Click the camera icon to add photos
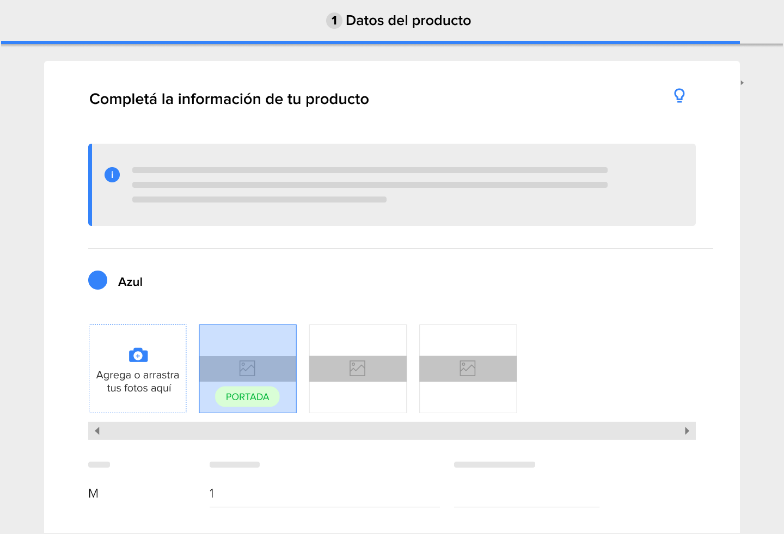Viewport: 784px width, 534px height. pyautogui.click(x=138, y=355)
